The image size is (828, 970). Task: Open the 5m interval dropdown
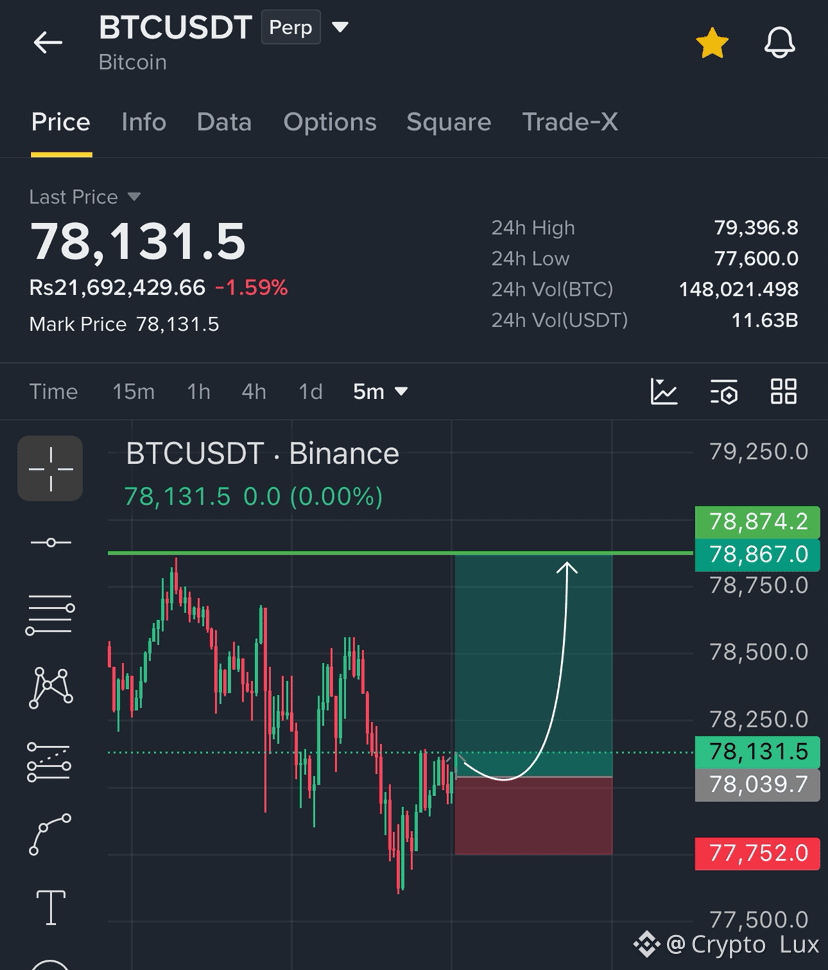(380, 392)
